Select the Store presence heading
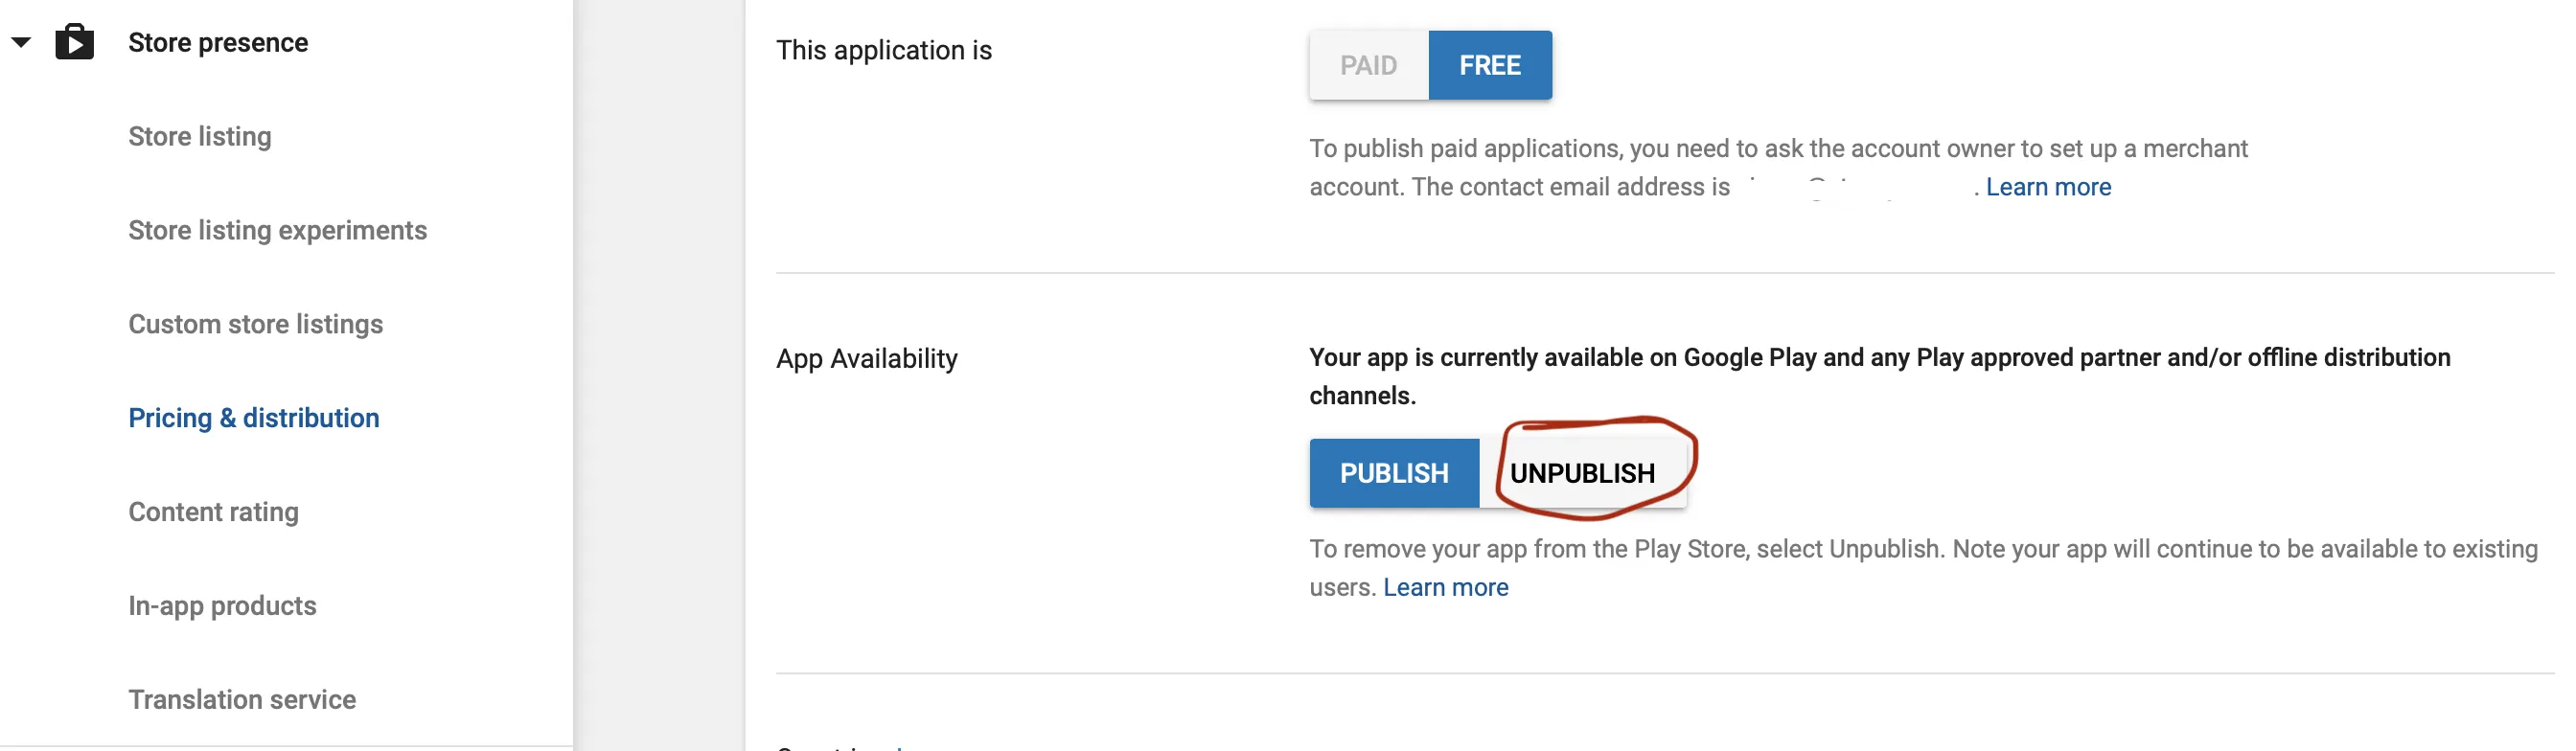The image size is (2576, 751). click(x=218, y=43)
